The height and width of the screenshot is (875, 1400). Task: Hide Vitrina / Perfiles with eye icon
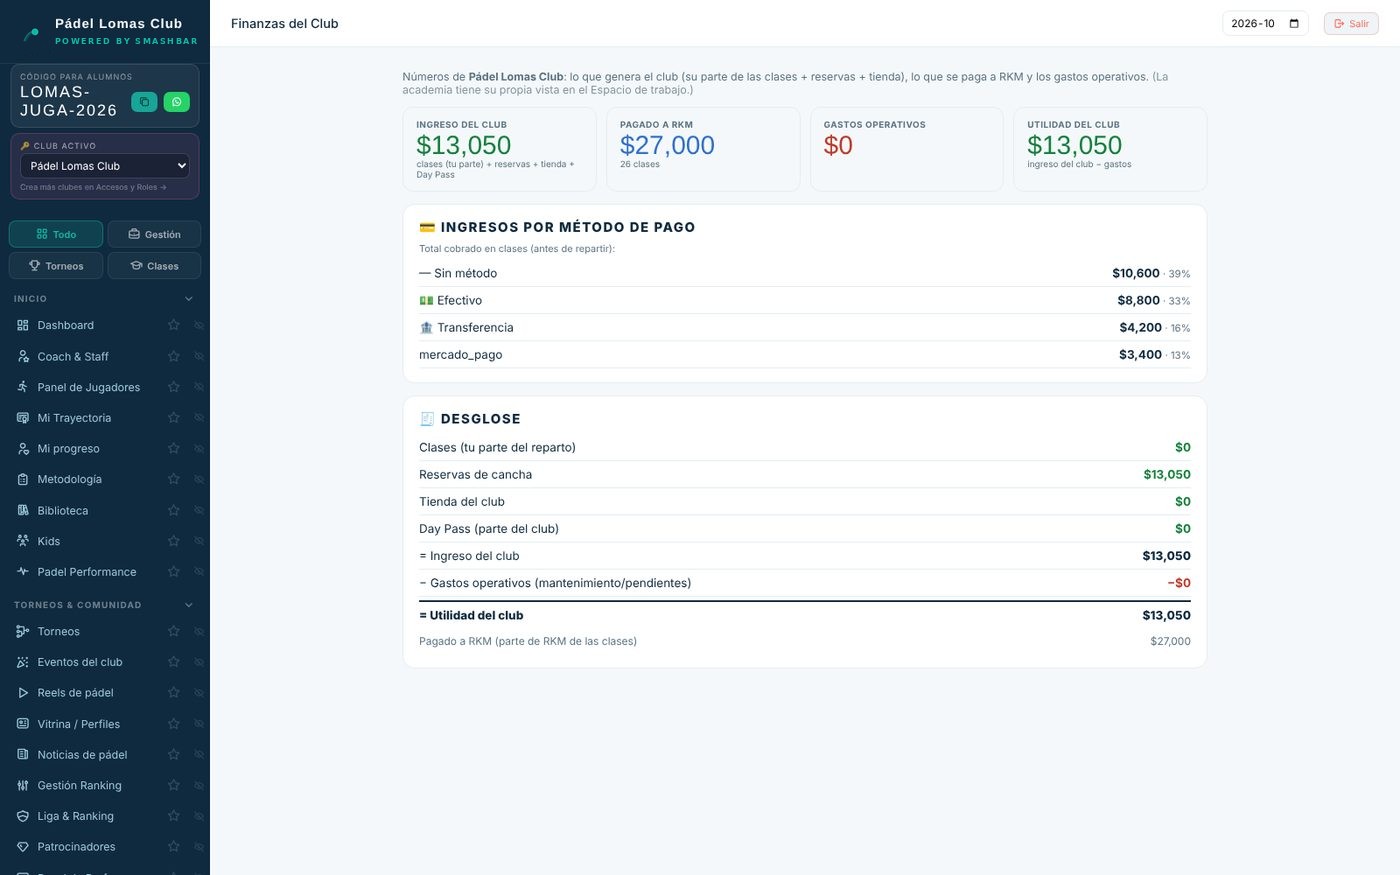[x=199, y=724]
